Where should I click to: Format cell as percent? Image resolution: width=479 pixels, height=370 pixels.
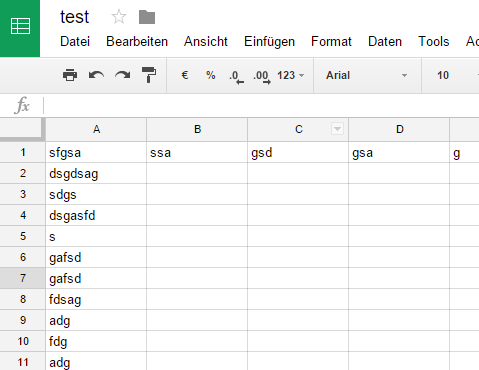(x=211, y=75)
